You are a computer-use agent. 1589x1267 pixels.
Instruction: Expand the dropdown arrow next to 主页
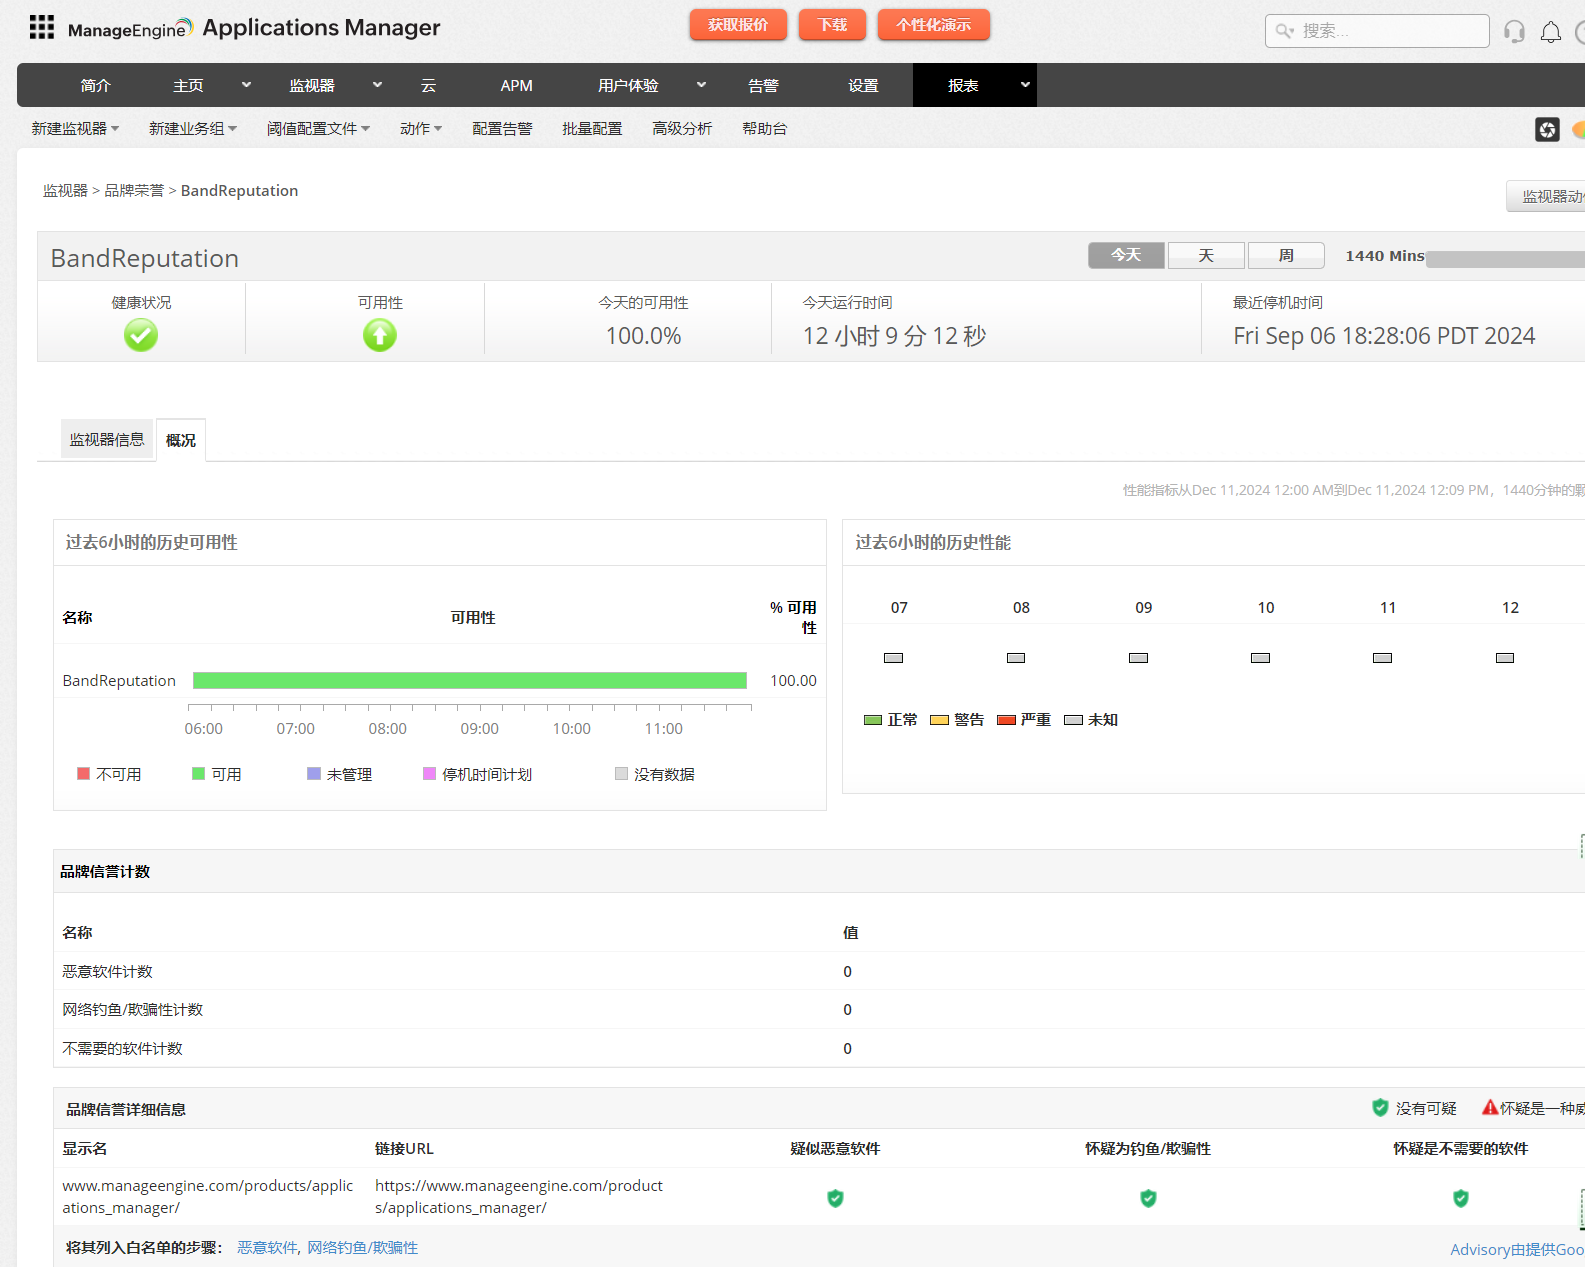246,85
